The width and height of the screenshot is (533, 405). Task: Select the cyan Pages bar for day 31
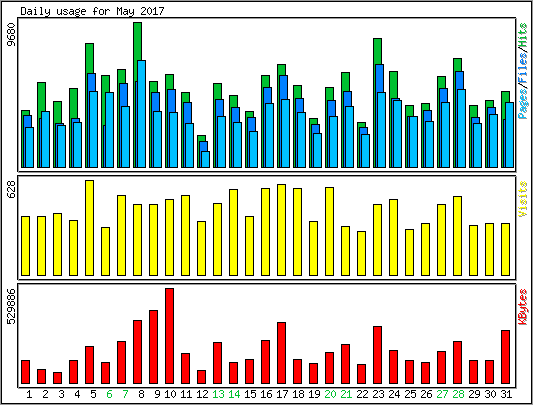(510, 135)
